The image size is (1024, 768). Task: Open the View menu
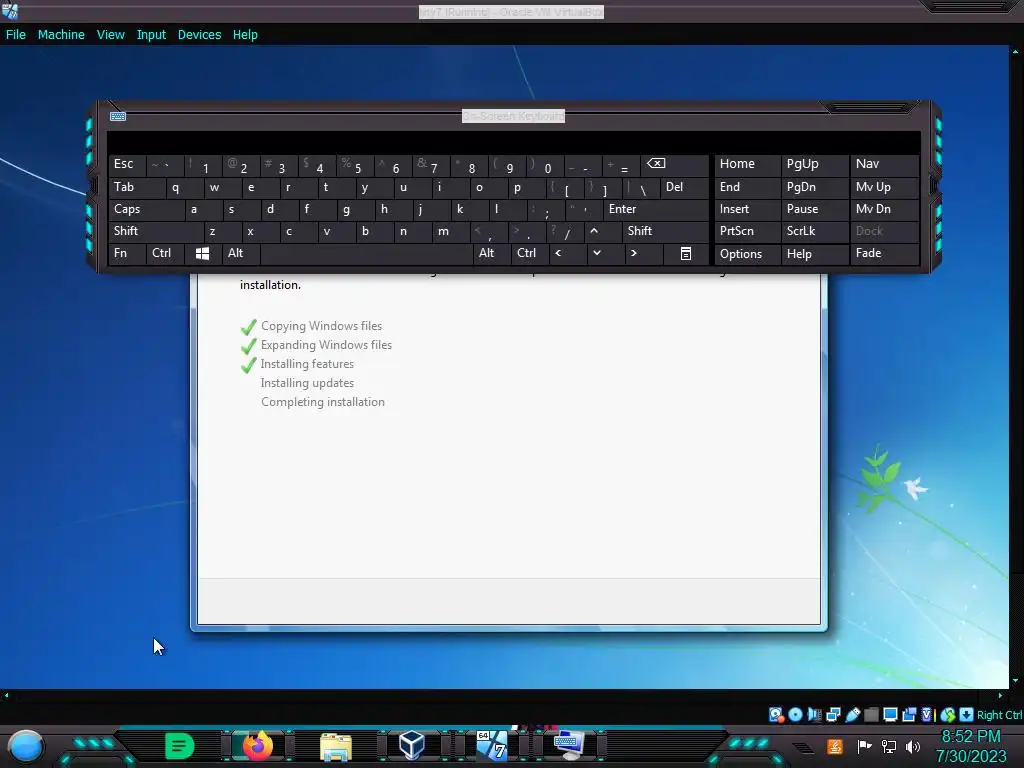click(110, 35)
